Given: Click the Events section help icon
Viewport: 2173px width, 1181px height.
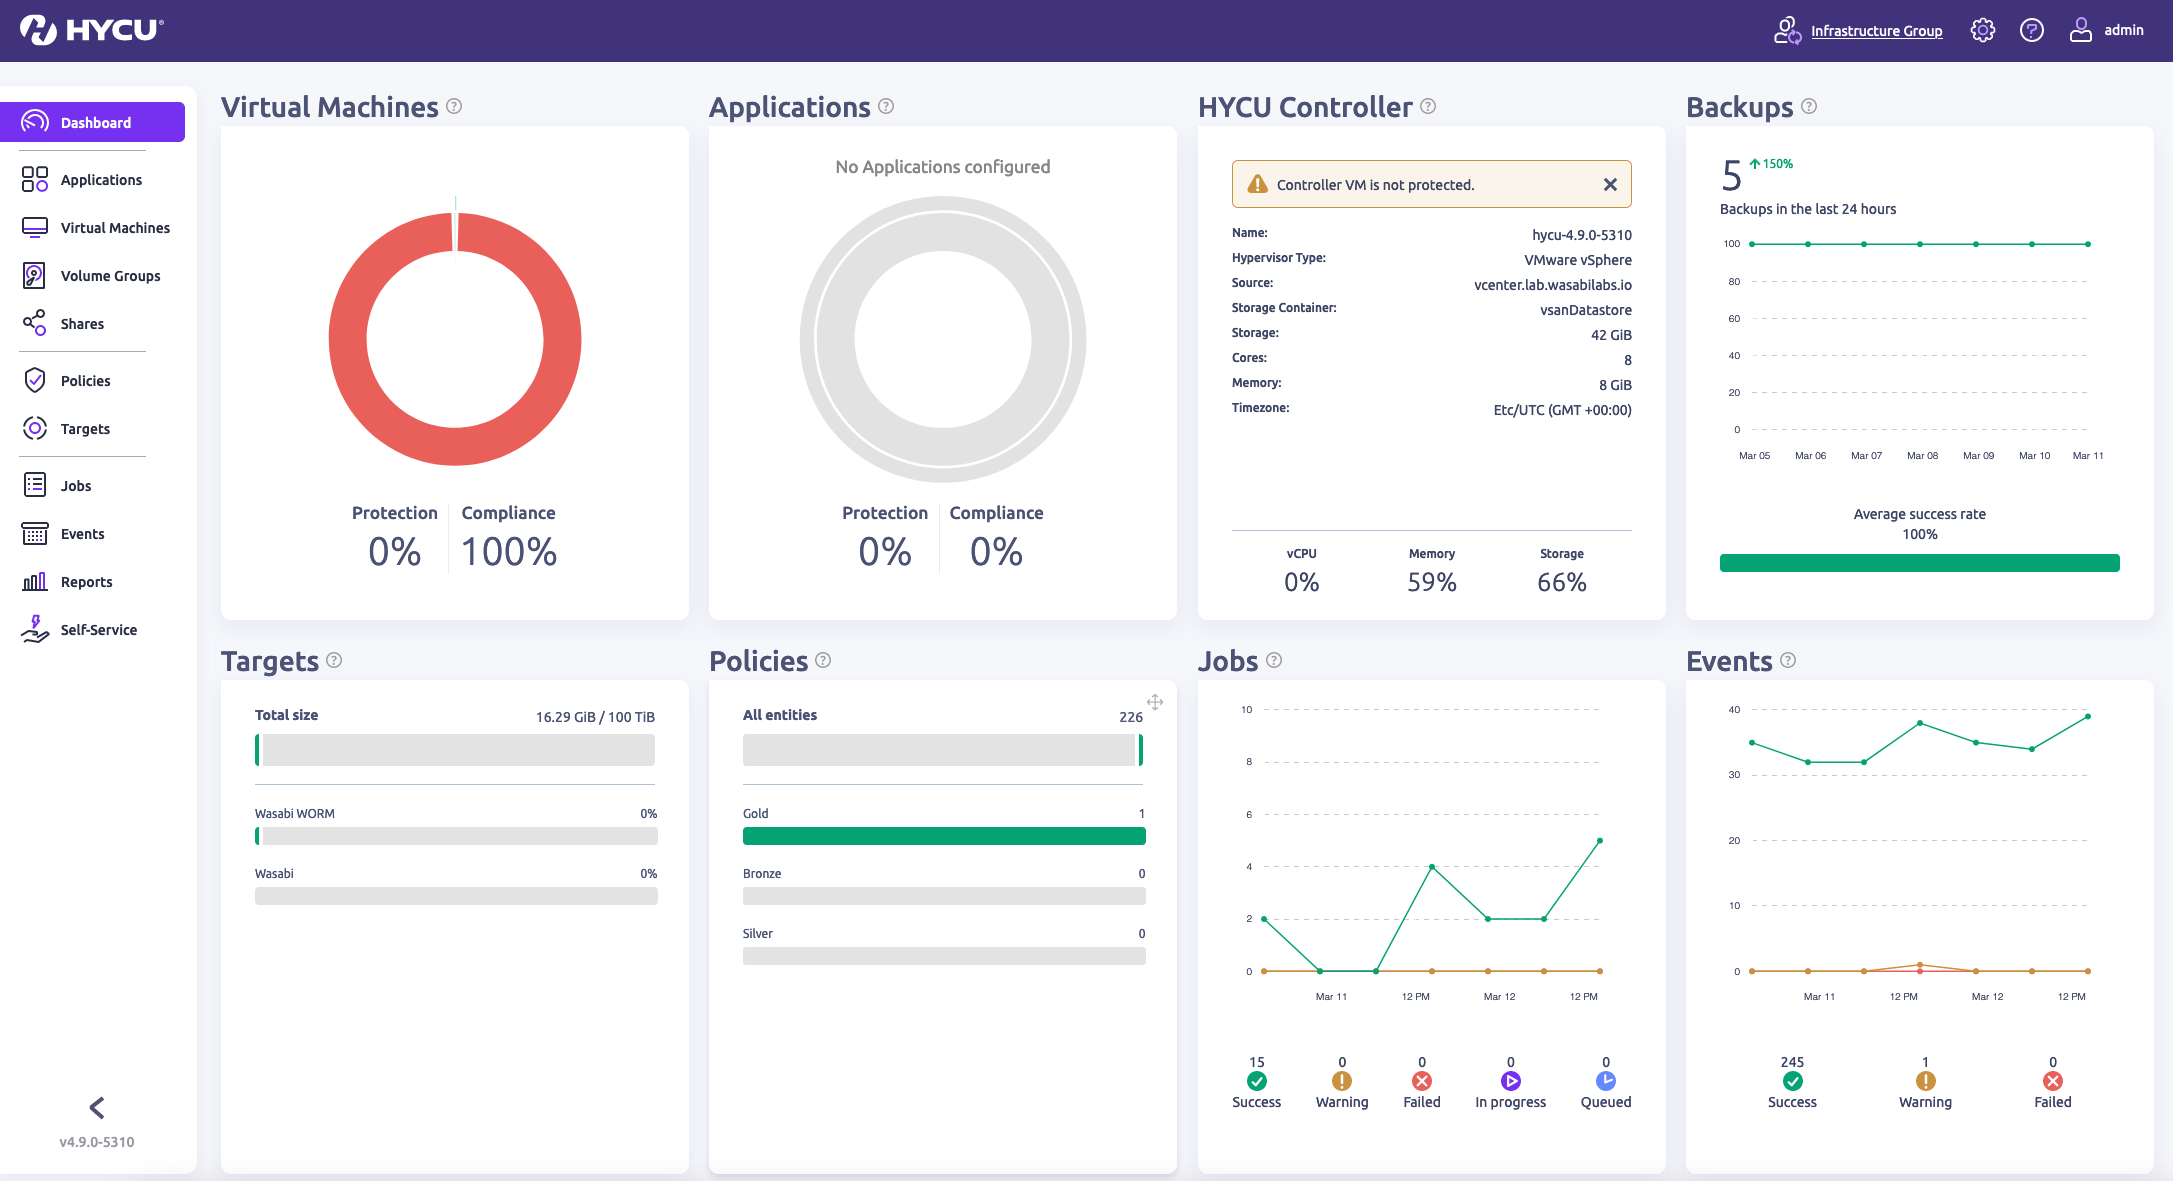Looking at the screenshot, I should [1789, 661].
